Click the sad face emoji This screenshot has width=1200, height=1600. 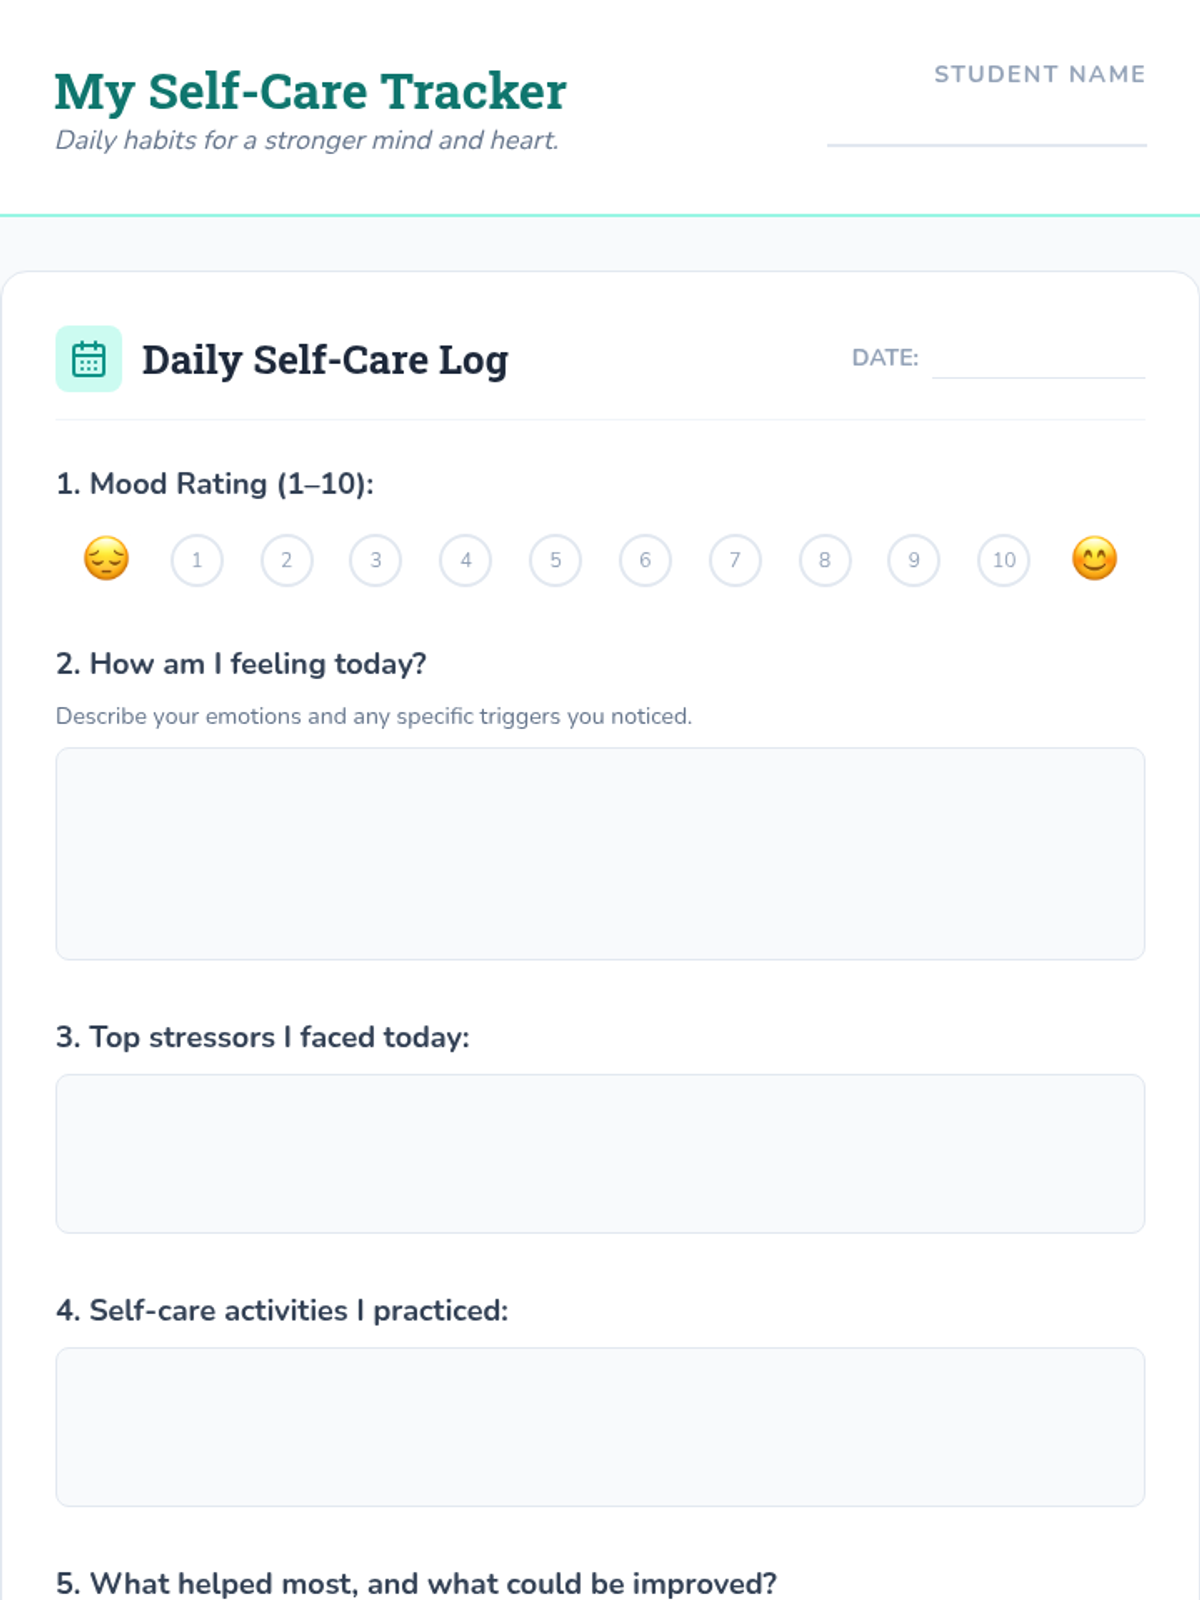(x=106, y=559)
